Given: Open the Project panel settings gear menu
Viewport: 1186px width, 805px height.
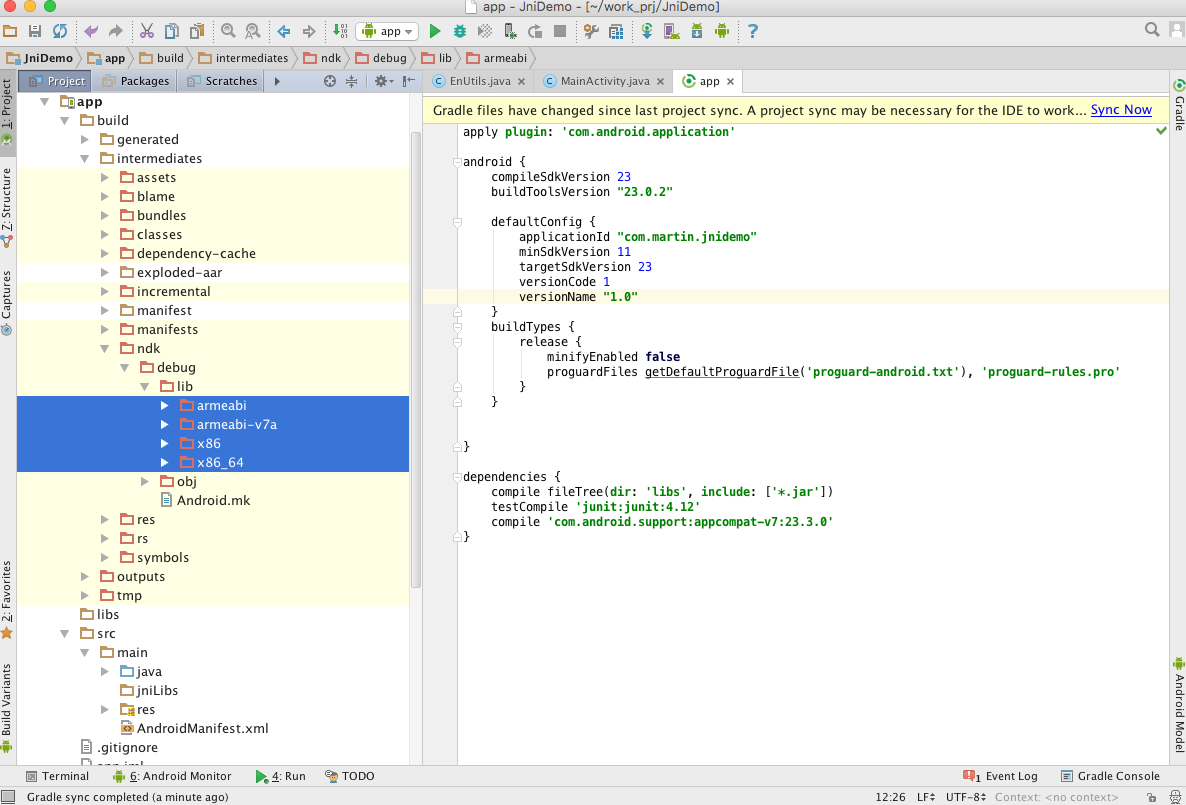Looking at the screenshot, I should click(382, 81).
